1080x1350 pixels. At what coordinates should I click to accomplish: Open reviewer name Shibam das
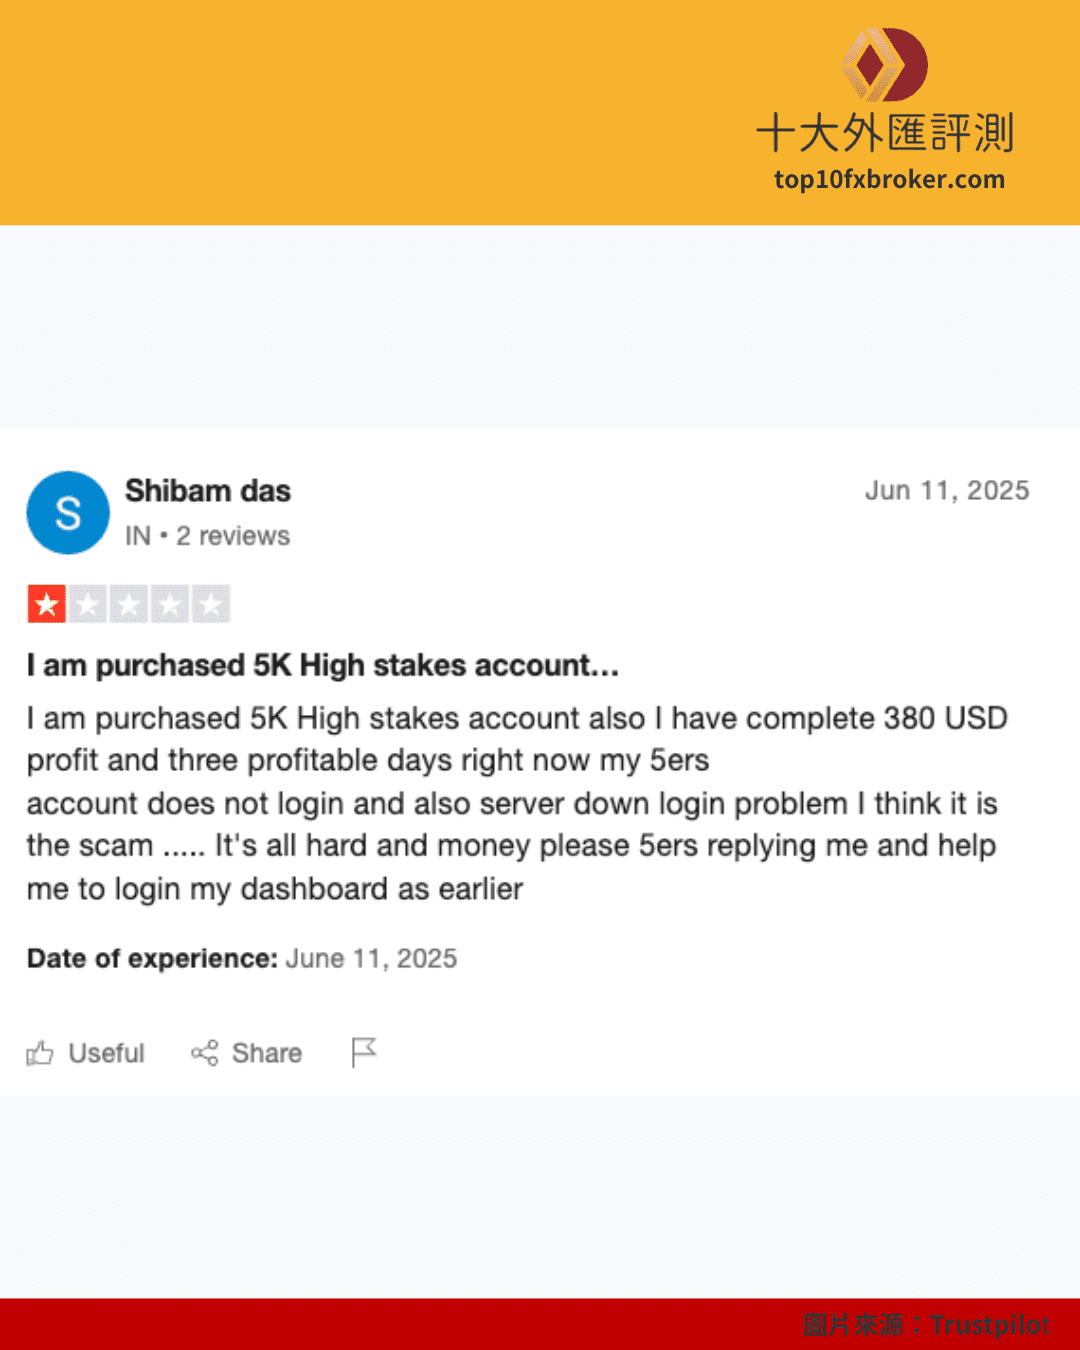(208, 491)
